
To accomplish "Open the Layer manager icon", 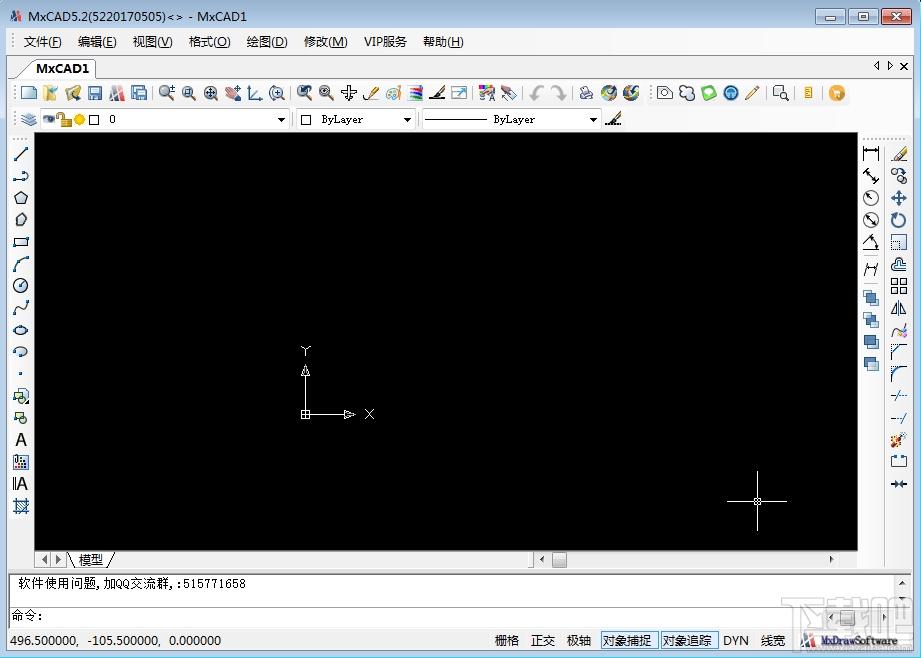I will tap(28, 119).
